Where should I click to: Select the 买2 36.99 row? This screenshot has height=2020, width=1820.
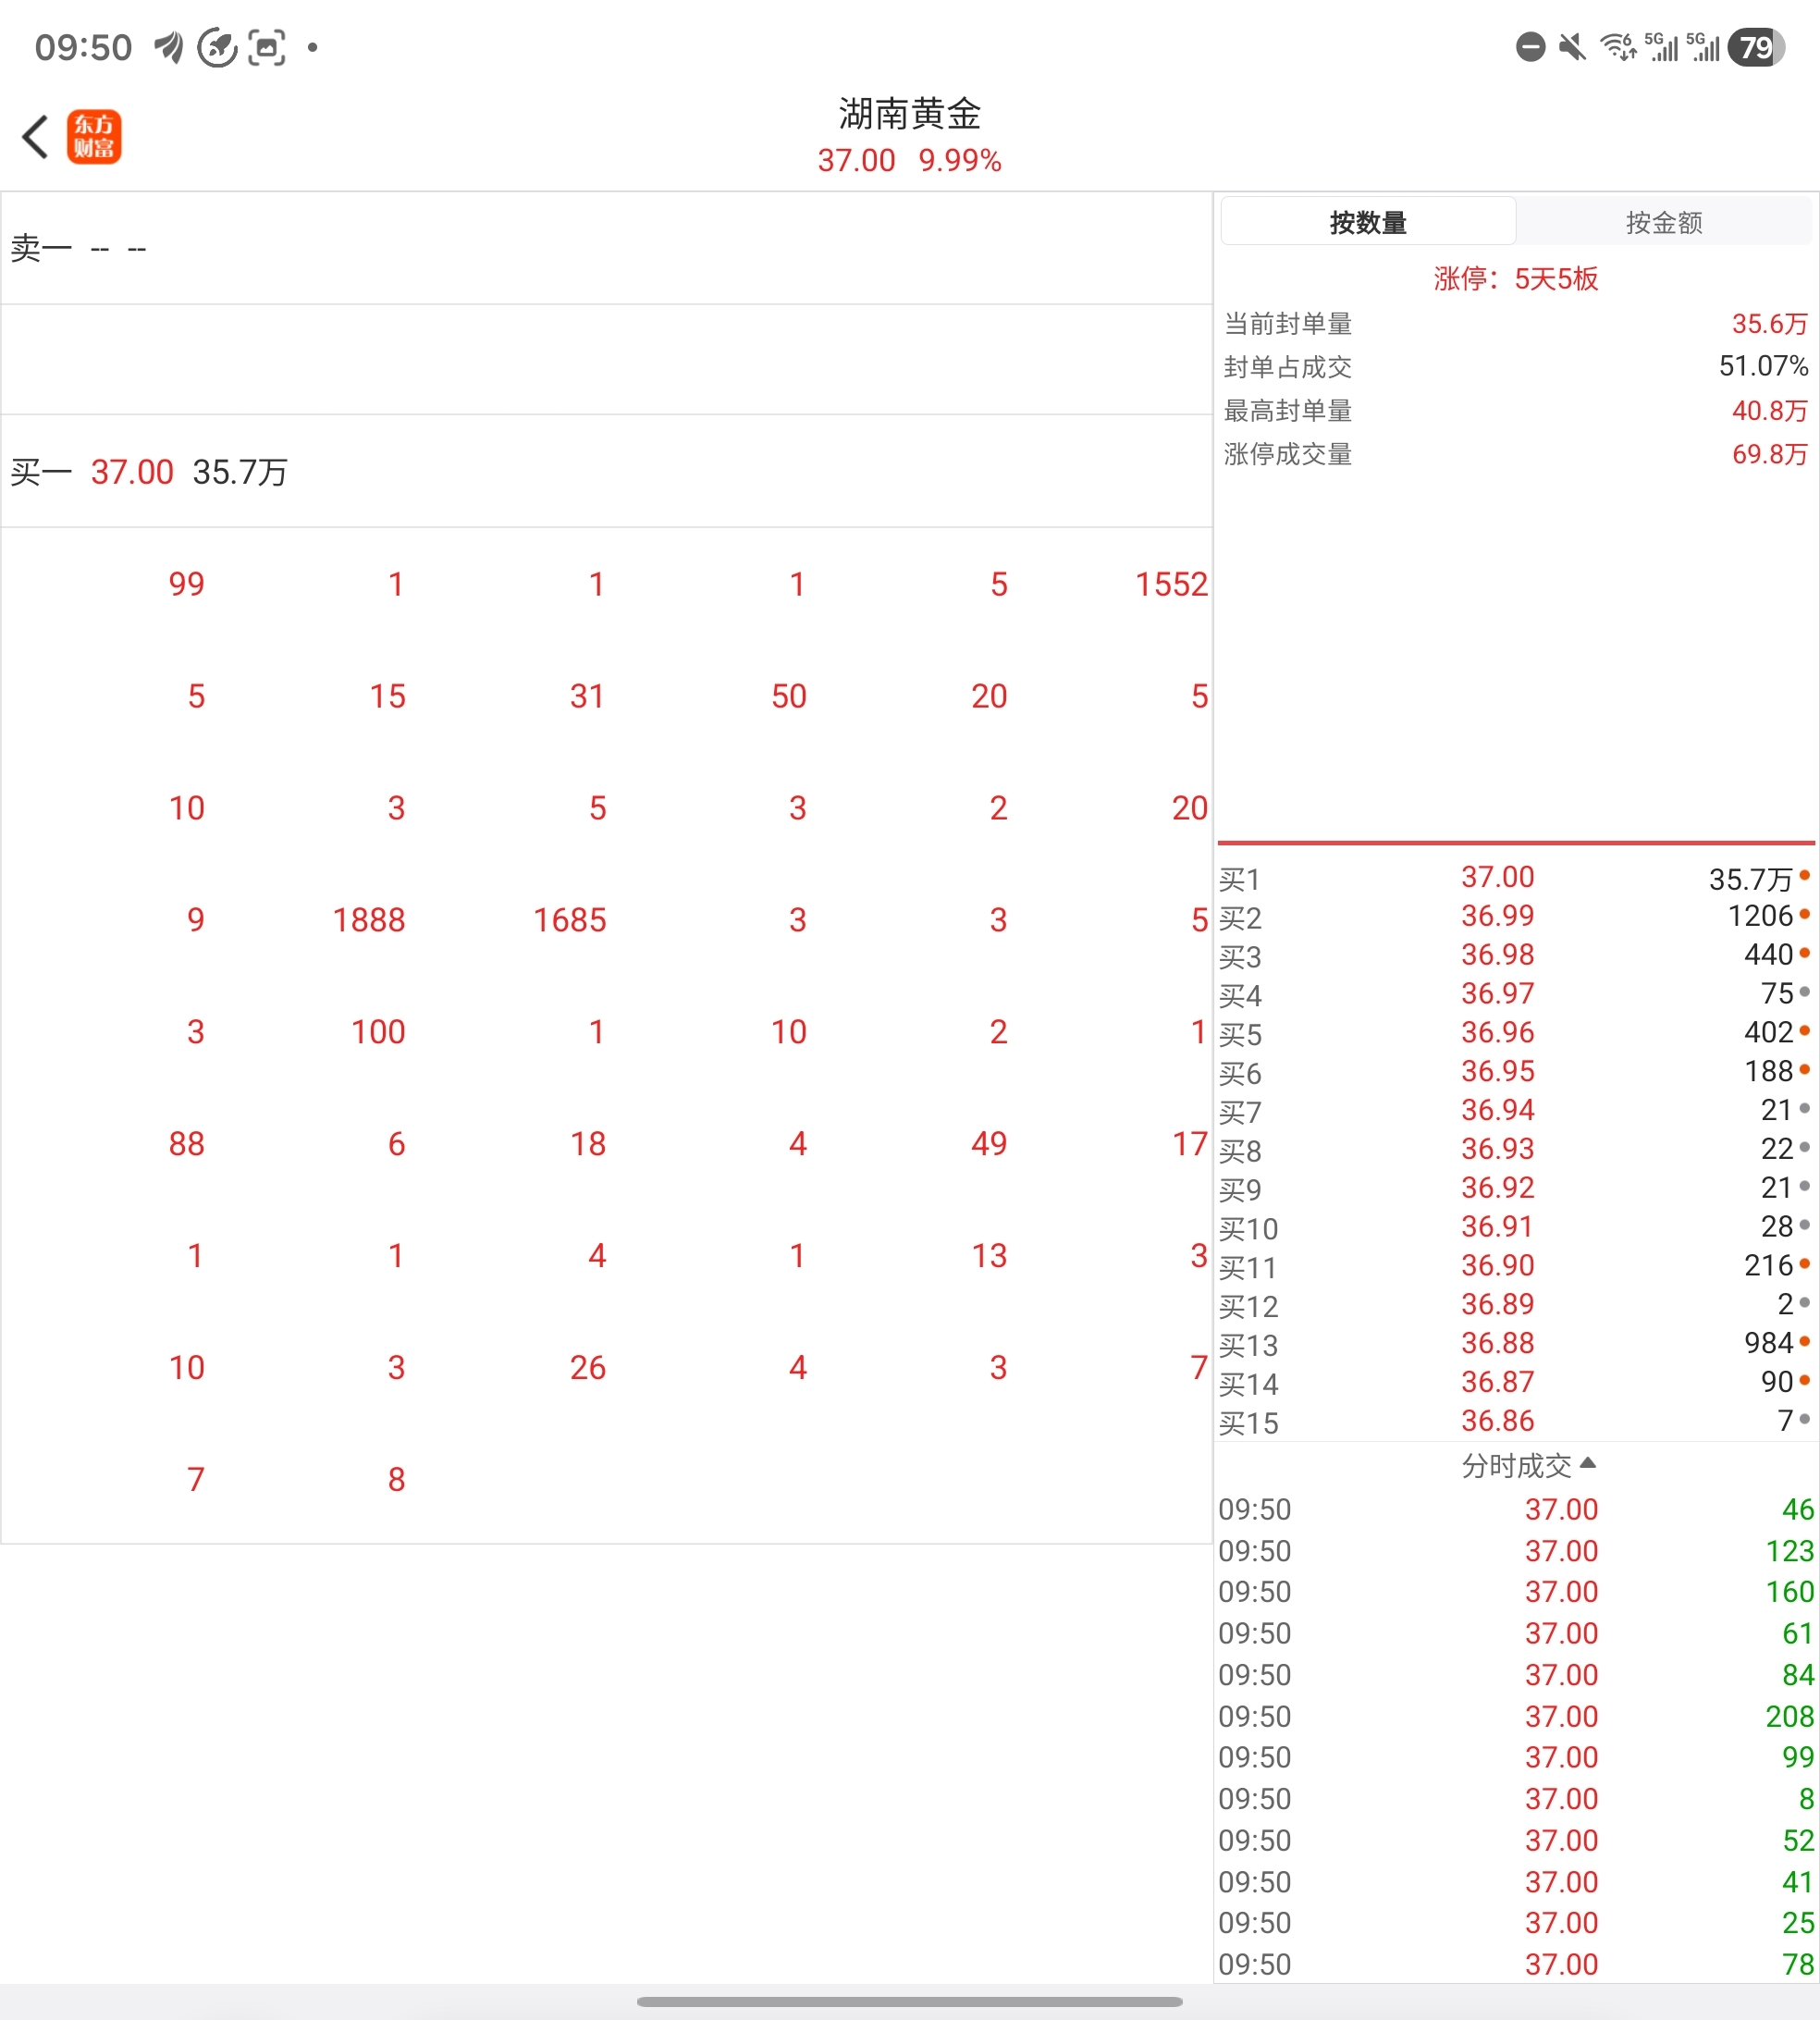click(1497, 916)
